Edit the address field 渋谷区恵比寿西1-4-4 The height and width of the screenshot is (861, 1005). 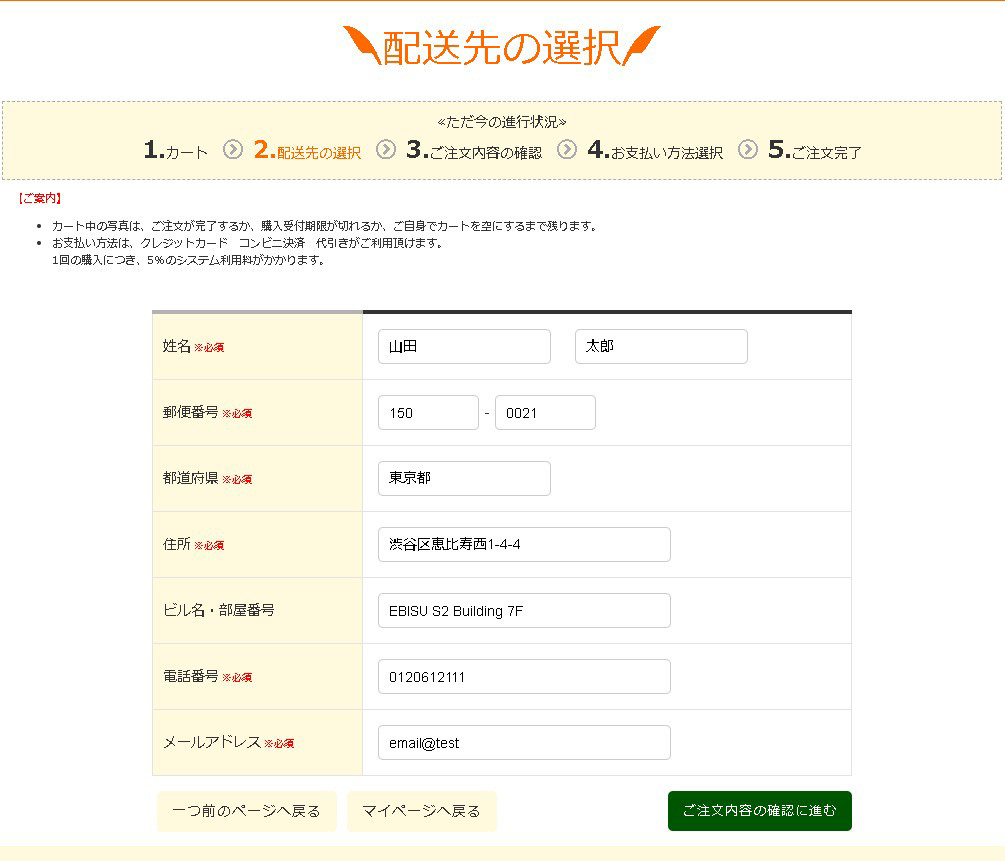click(524, 545)
